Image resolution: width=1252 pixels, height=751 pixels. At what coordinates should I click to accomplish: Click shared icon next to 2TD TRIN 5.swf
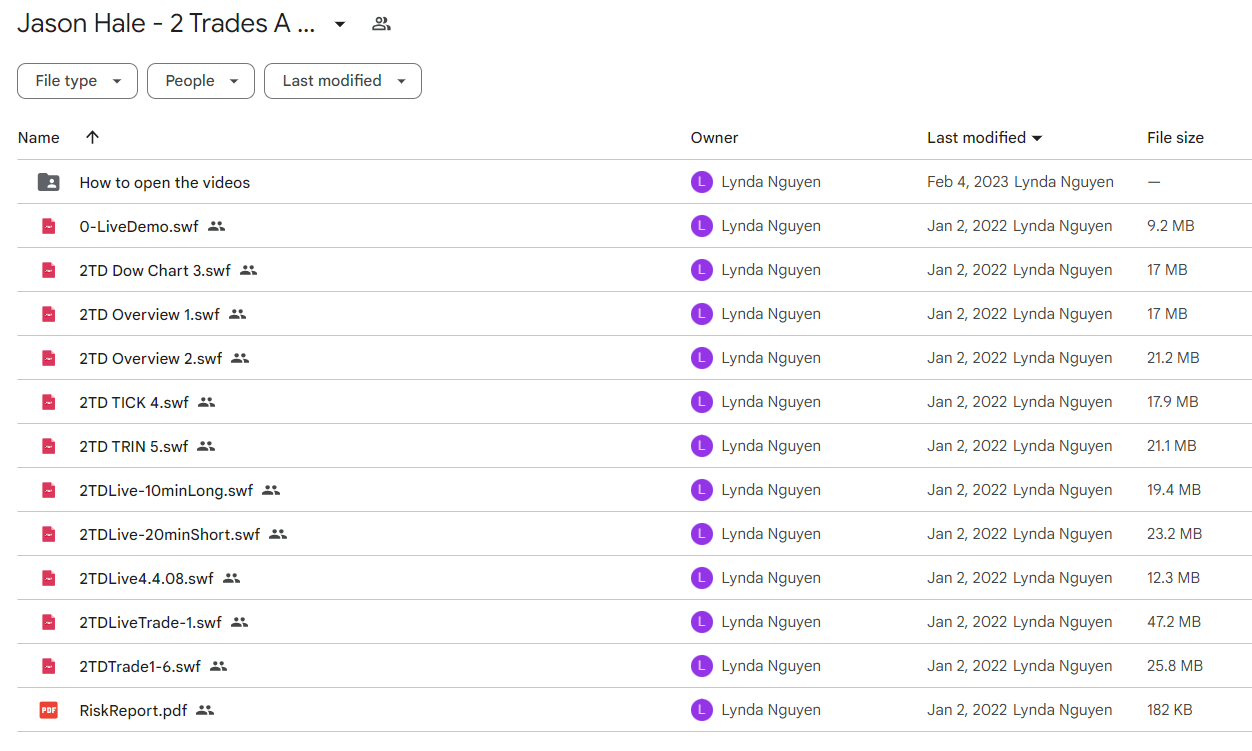tap(206, 446)
